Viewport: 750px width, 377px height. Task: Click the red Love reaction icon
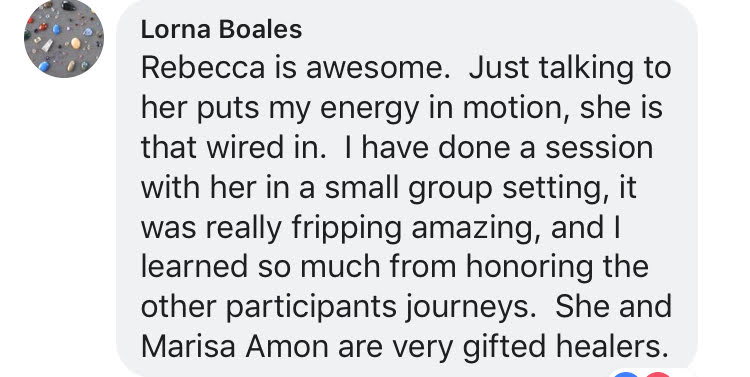658,374
